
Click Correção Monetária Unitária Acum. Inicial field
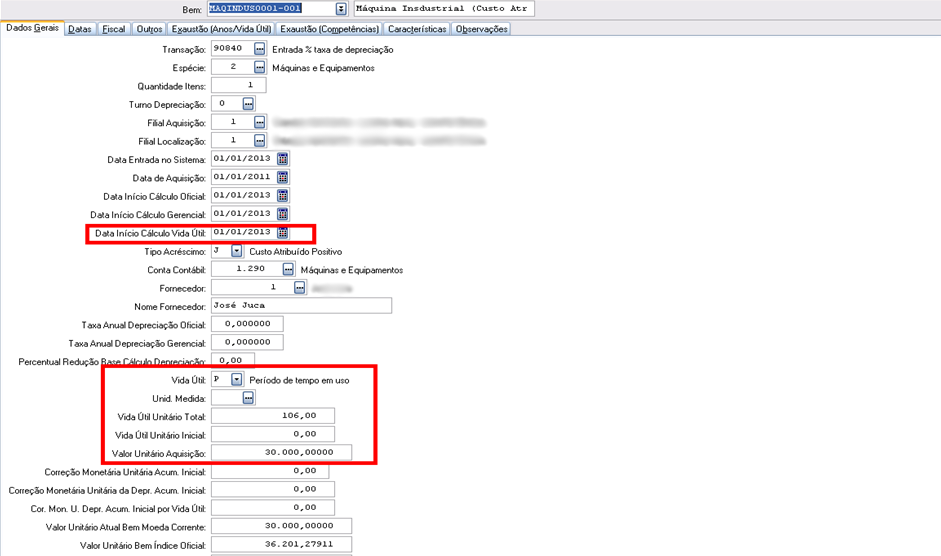click(270, 471)
